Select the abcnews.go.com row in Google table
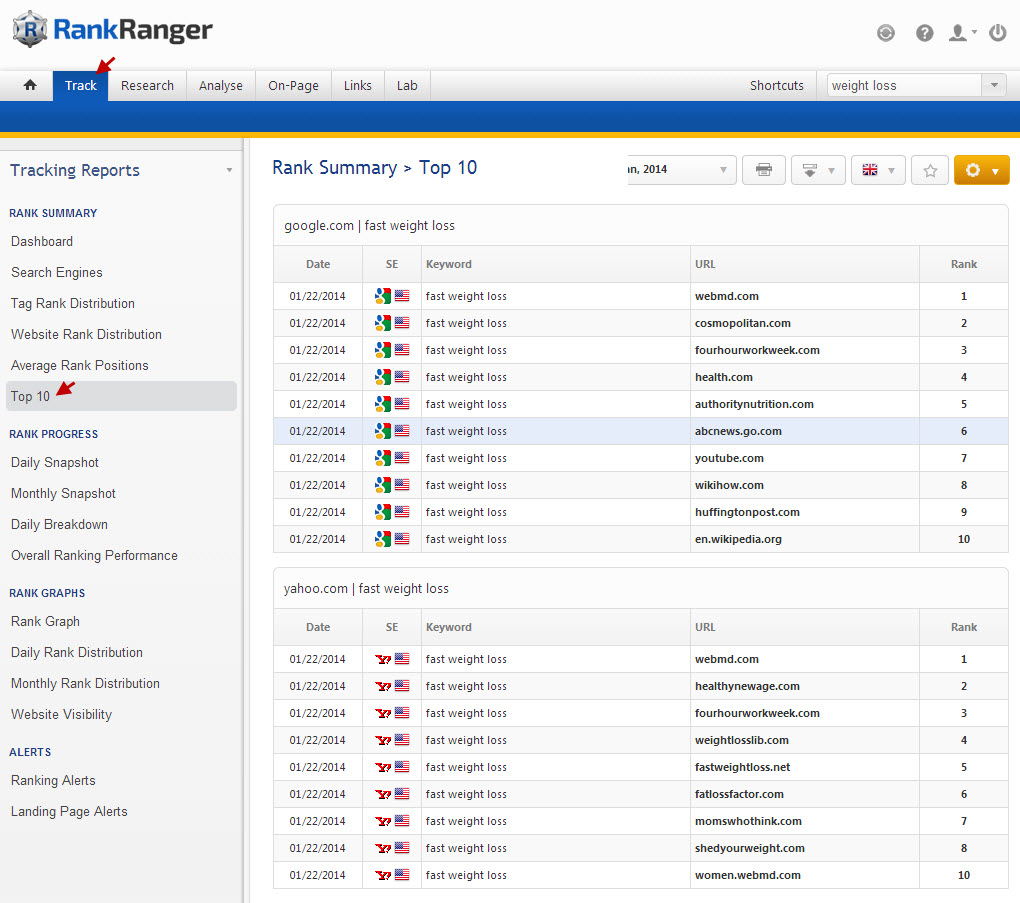Image resolution: width=1020 pixels, height=903 pixels. pos(738,432)
